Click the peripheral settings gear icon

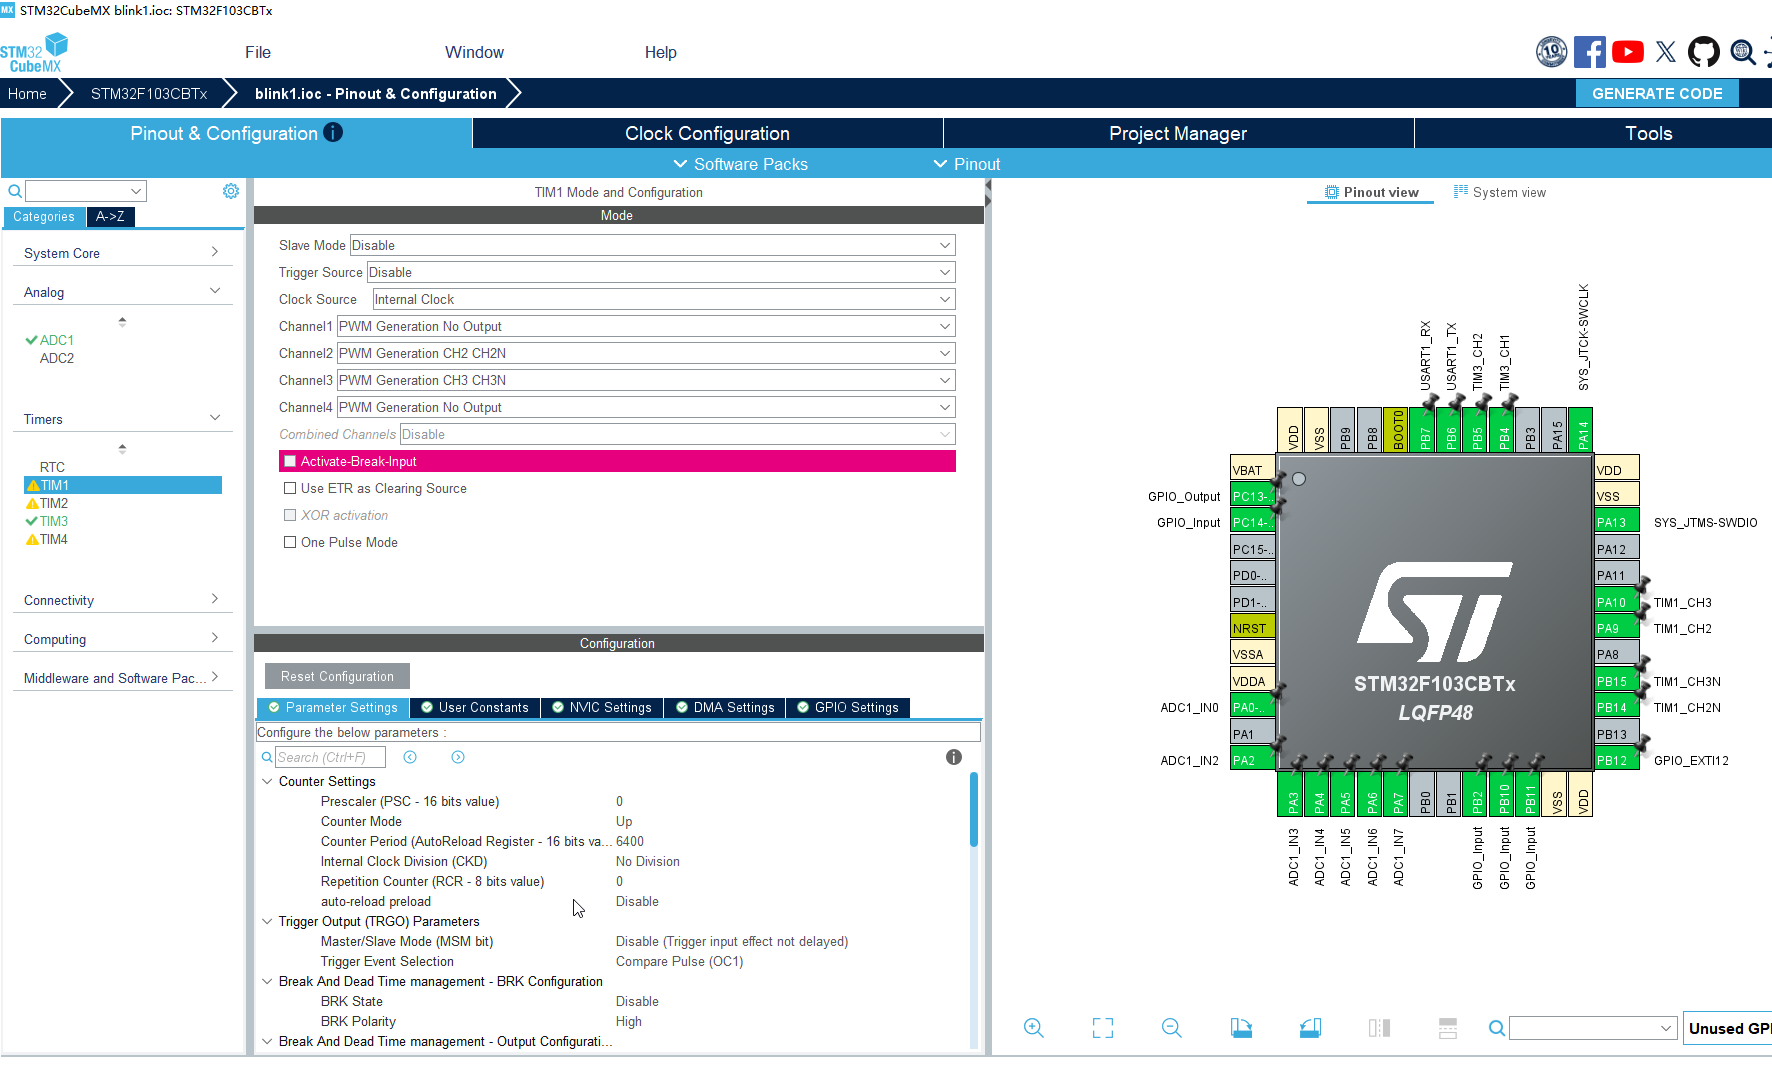click(231, 191)
